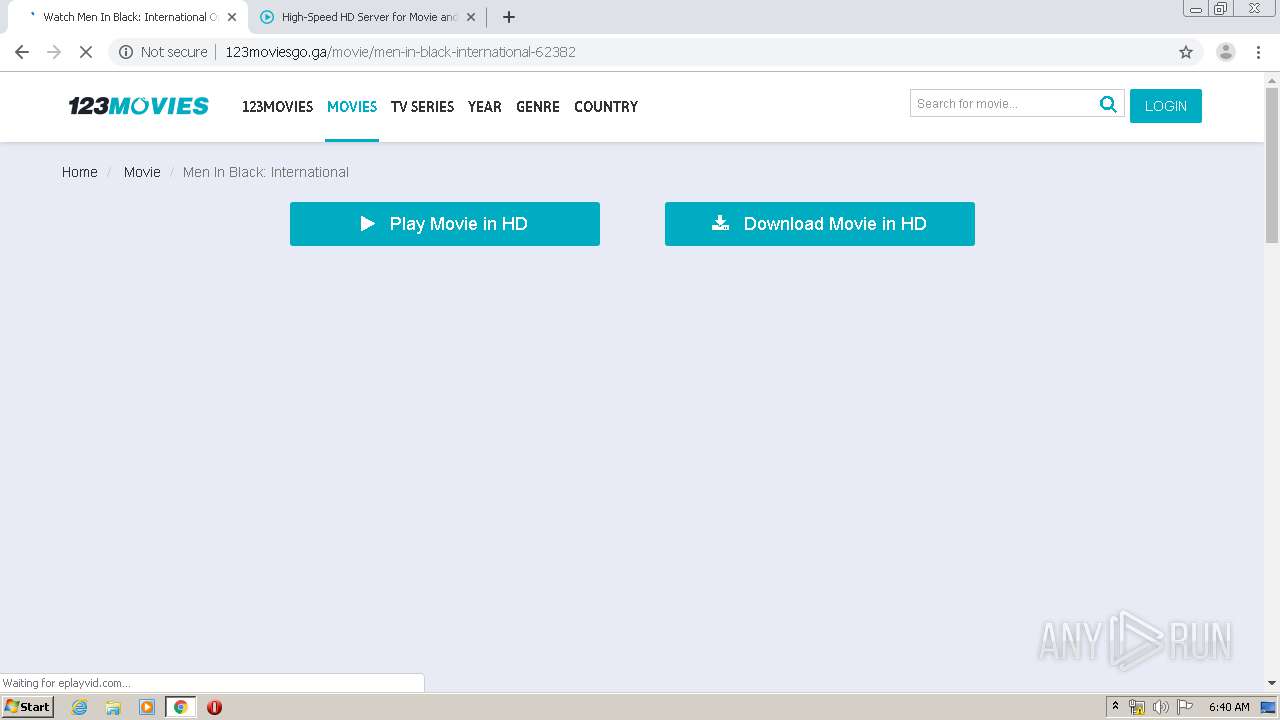
Task: Click the page vertical scrollbar thumb
Action: [x=1272, y=165]
